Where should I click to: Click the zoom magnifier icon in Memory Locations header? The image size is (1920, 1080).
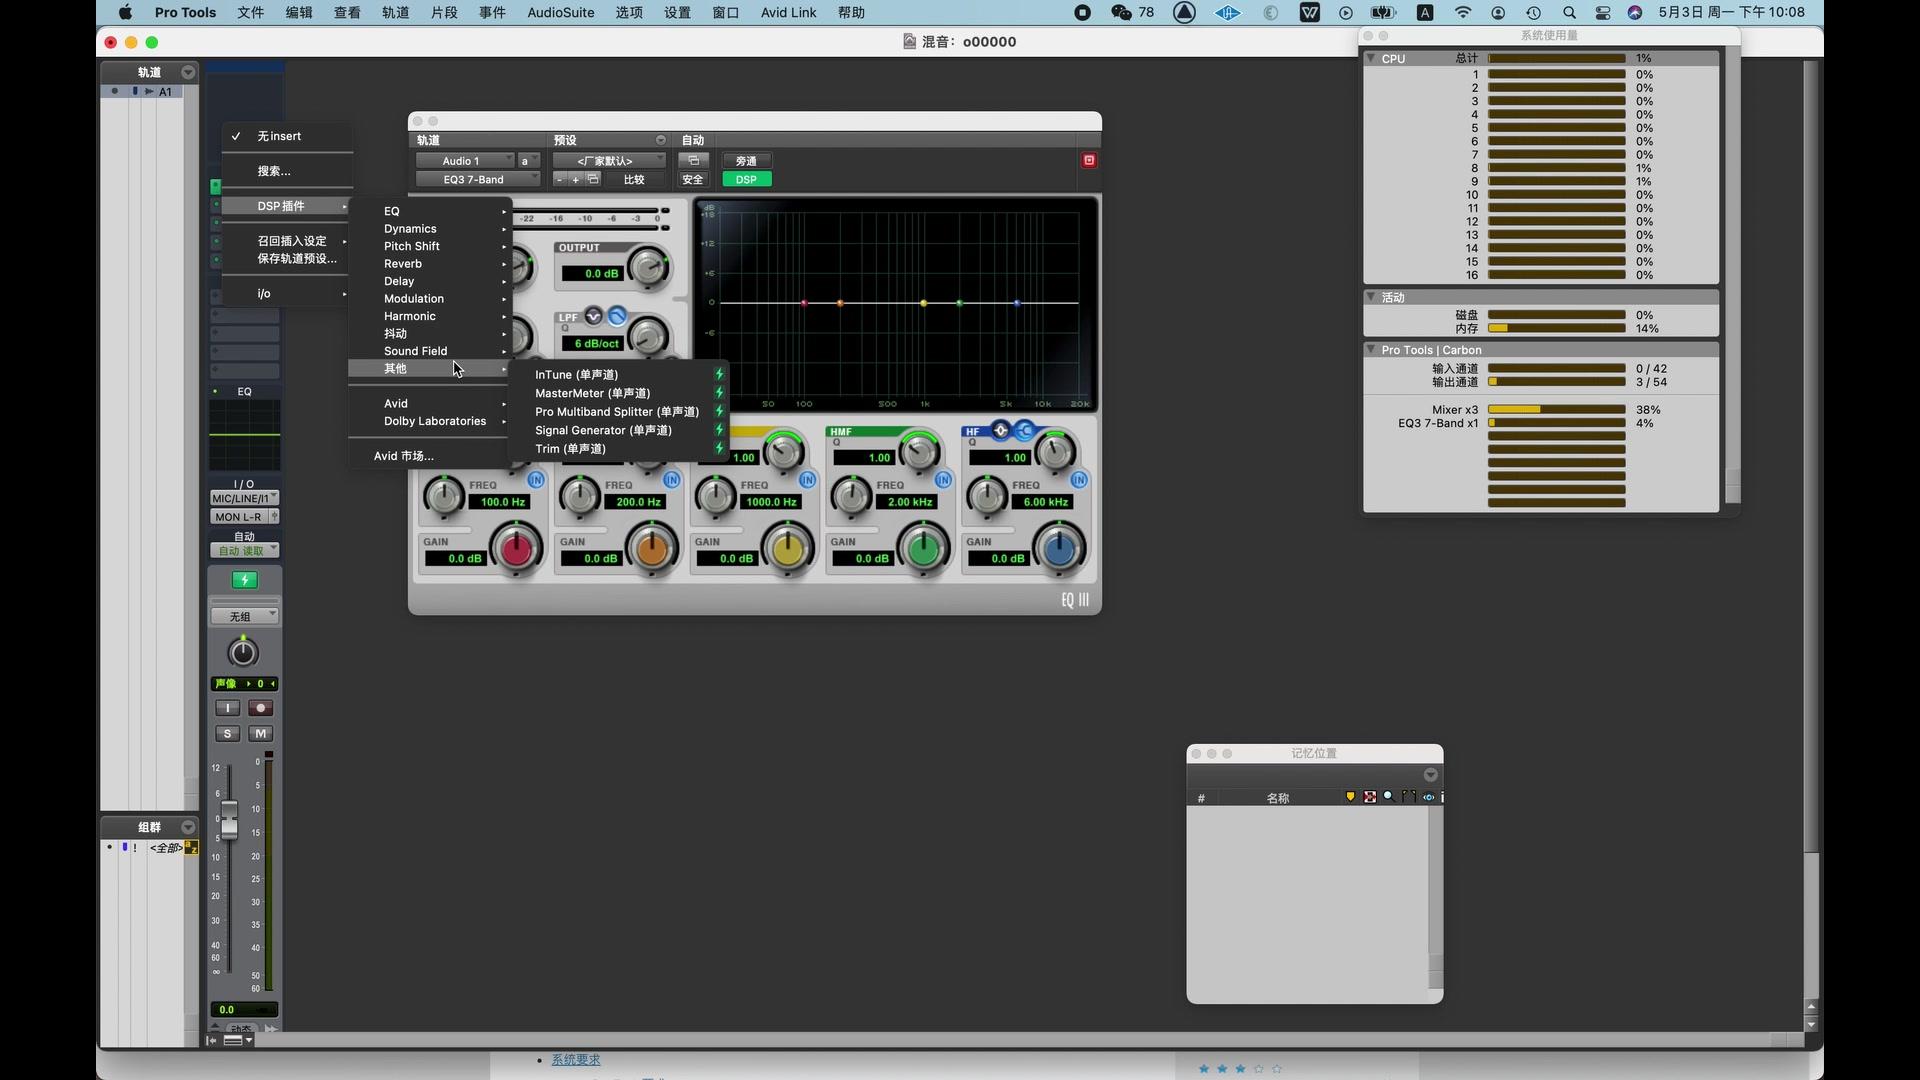pyautogui.click(x=1388, y=797)
